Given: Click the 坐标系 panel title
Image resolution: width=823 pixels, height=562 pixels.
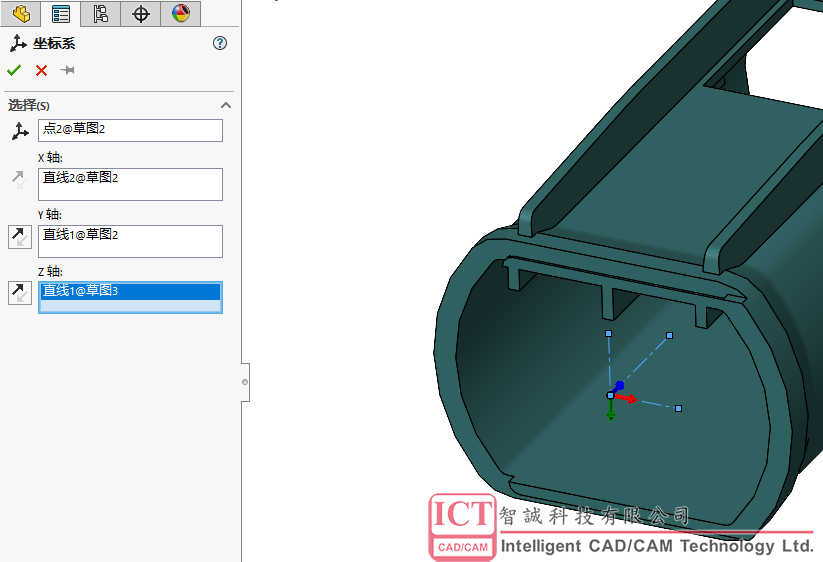Looking at the screenshot, I should tap(54, 43).
